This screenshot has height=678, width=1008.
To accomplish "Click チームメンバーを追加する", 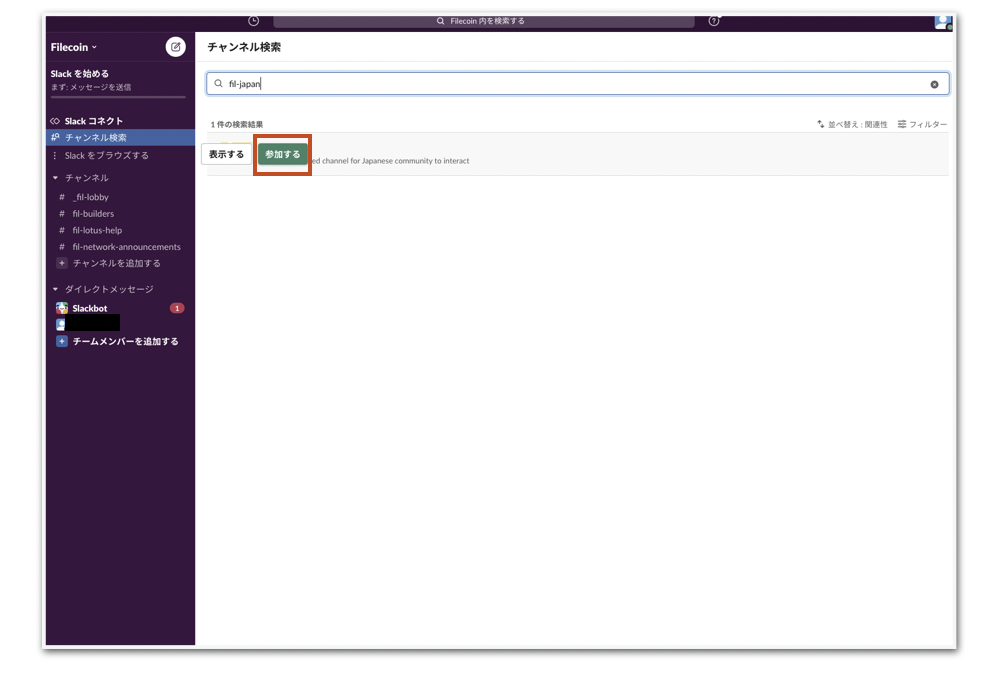I will tap(125, 341).
